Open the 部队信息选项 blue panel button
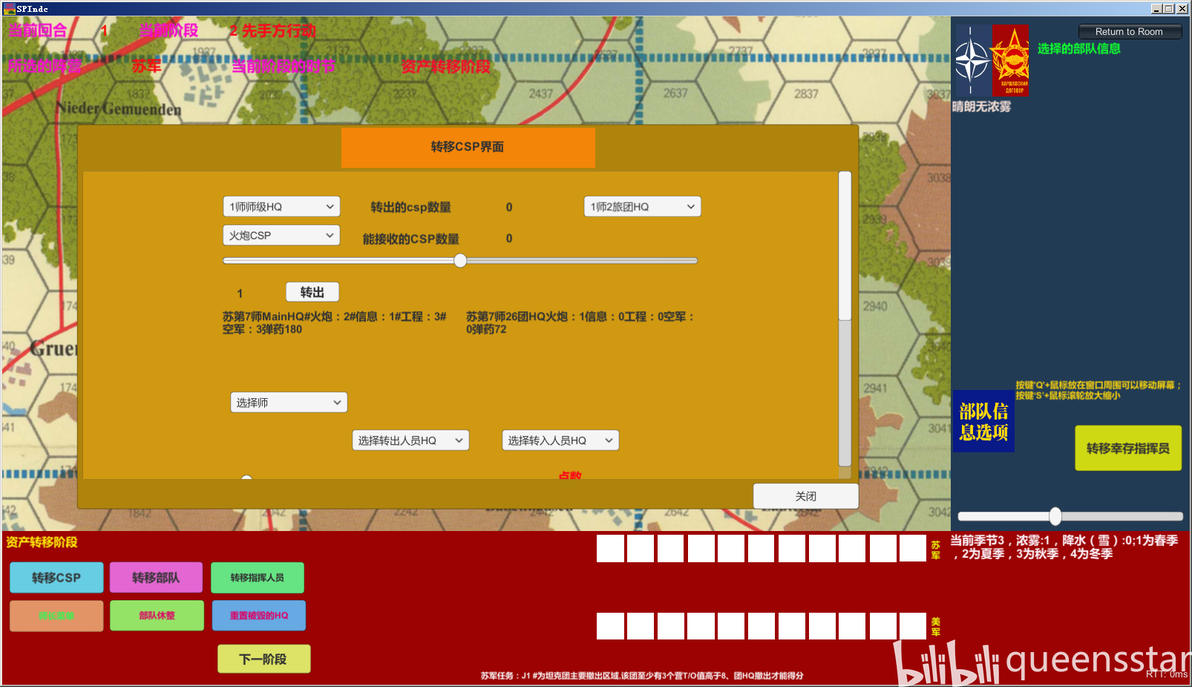Image resolution: width=1192 pixels, height=687 pixels. (x=983, y=422)
